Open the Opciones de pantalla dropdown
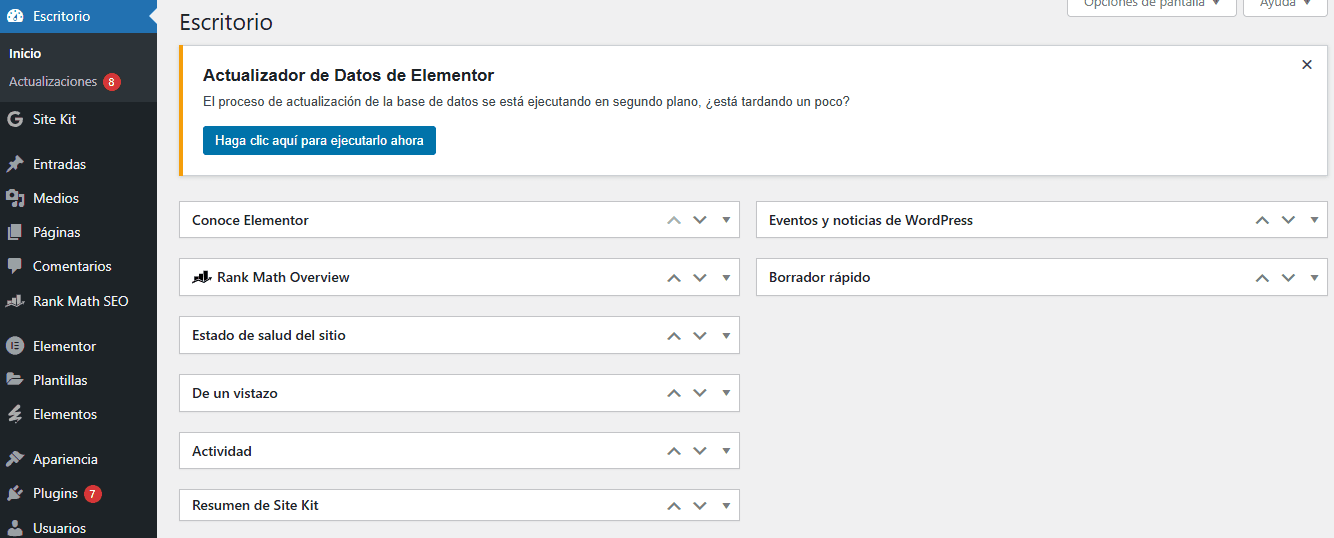Image resolution: width=1334 pixels, height=538 pixels. (x=1152, y=5)
